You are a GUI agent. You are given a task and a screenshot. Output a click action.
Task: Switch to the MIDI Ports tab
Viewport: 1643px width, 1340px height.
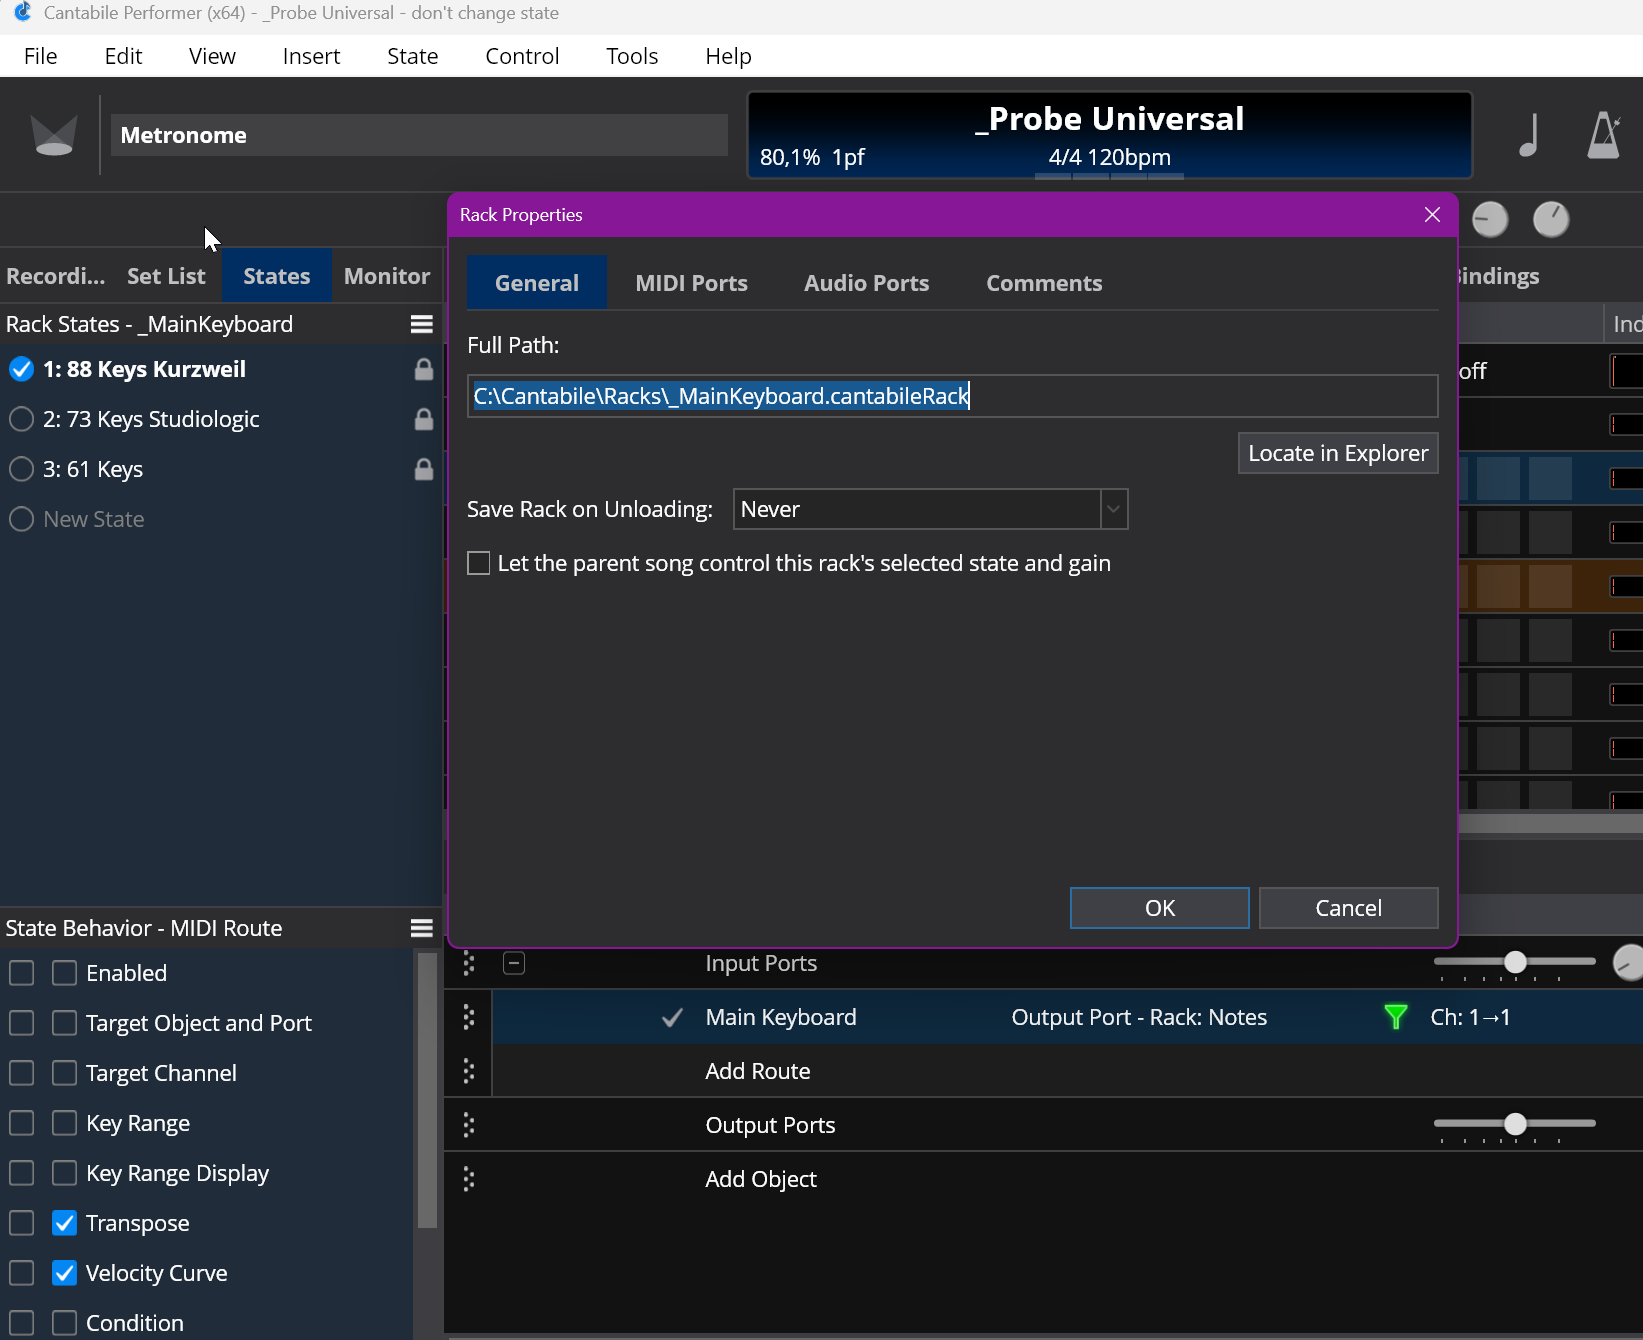[x=691, y=283]
